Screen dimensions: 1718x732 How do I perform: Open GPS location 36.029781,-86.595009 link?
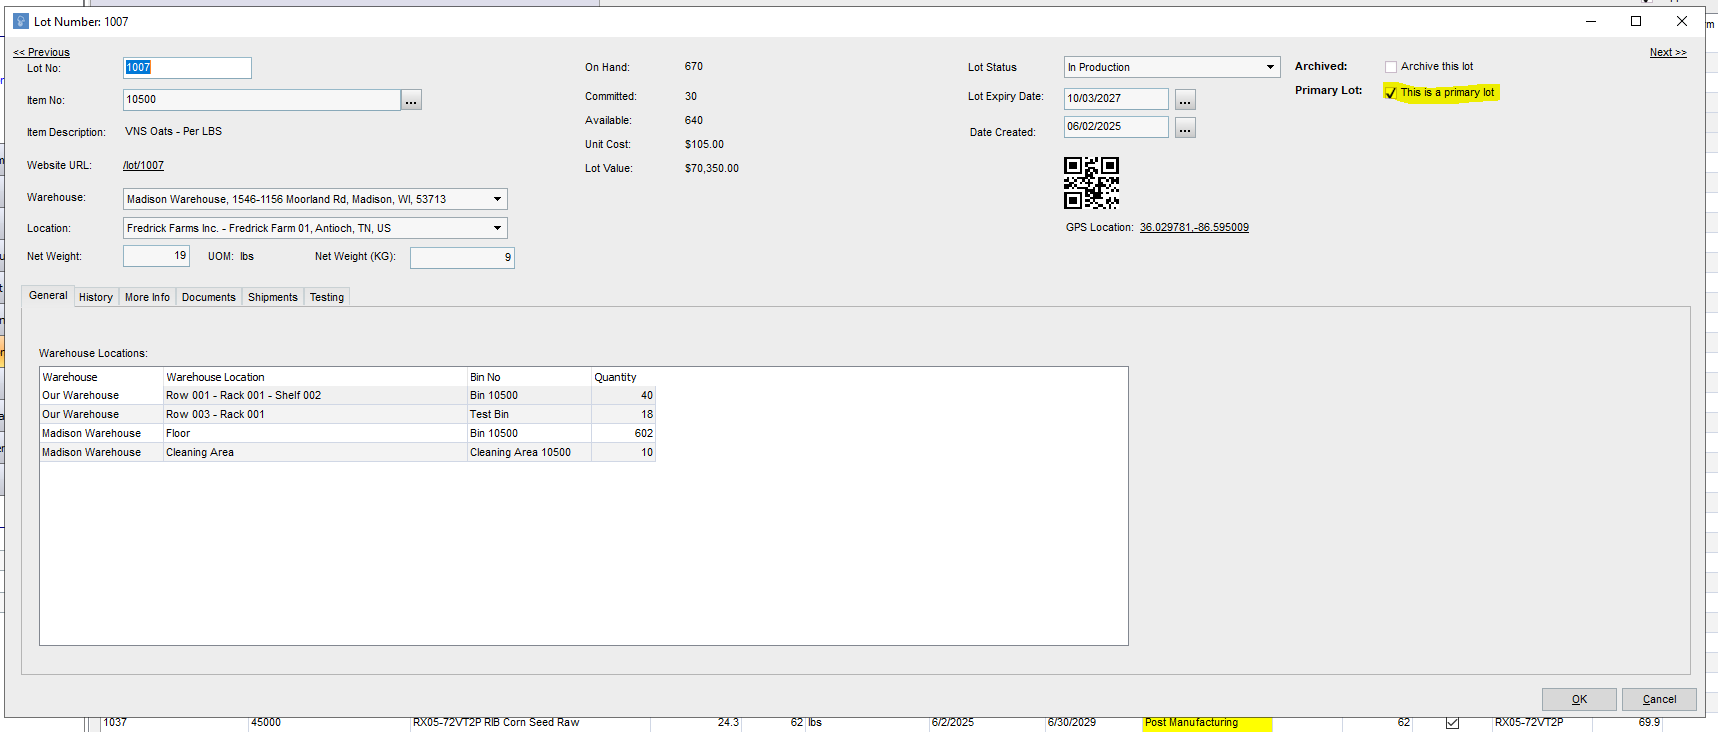(1194, 227)
